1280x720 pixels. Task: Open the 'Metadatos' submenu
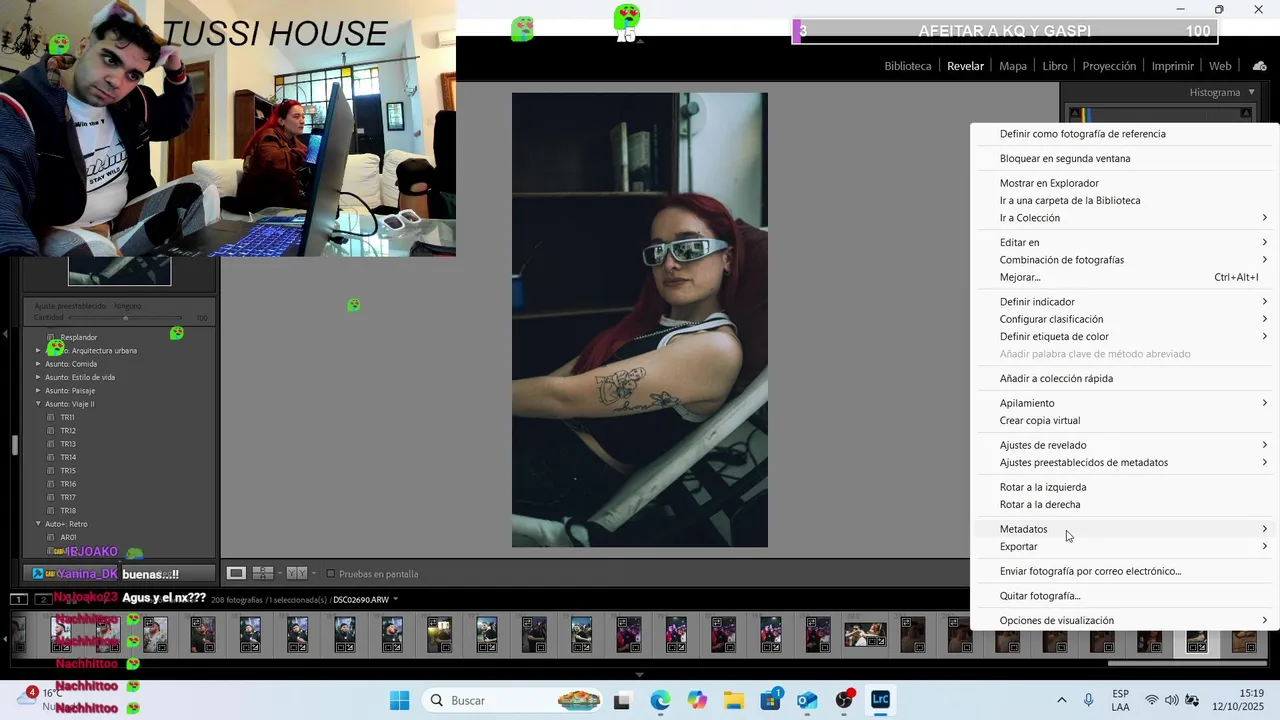(1125, 529)
